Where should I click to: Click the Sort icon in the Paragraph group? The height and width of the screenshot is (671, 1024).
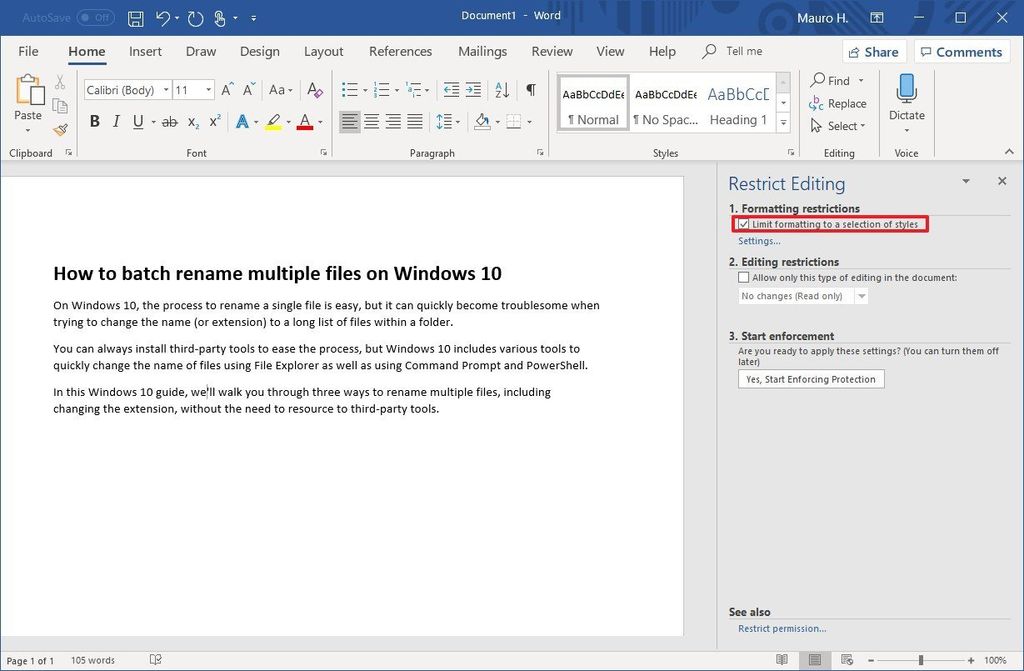tap(501, 90)
